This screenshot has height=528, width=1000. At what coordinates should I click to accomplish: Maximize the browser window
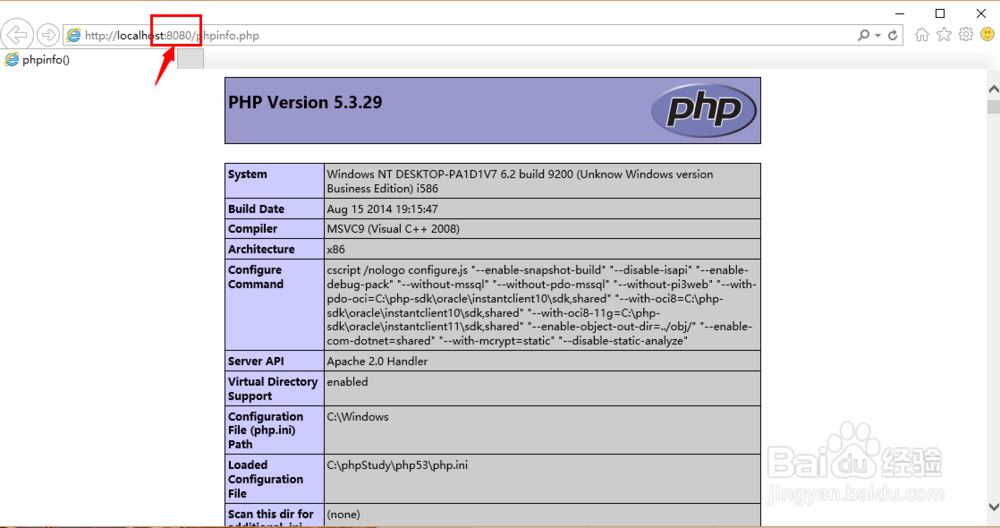tap(940, 13)
